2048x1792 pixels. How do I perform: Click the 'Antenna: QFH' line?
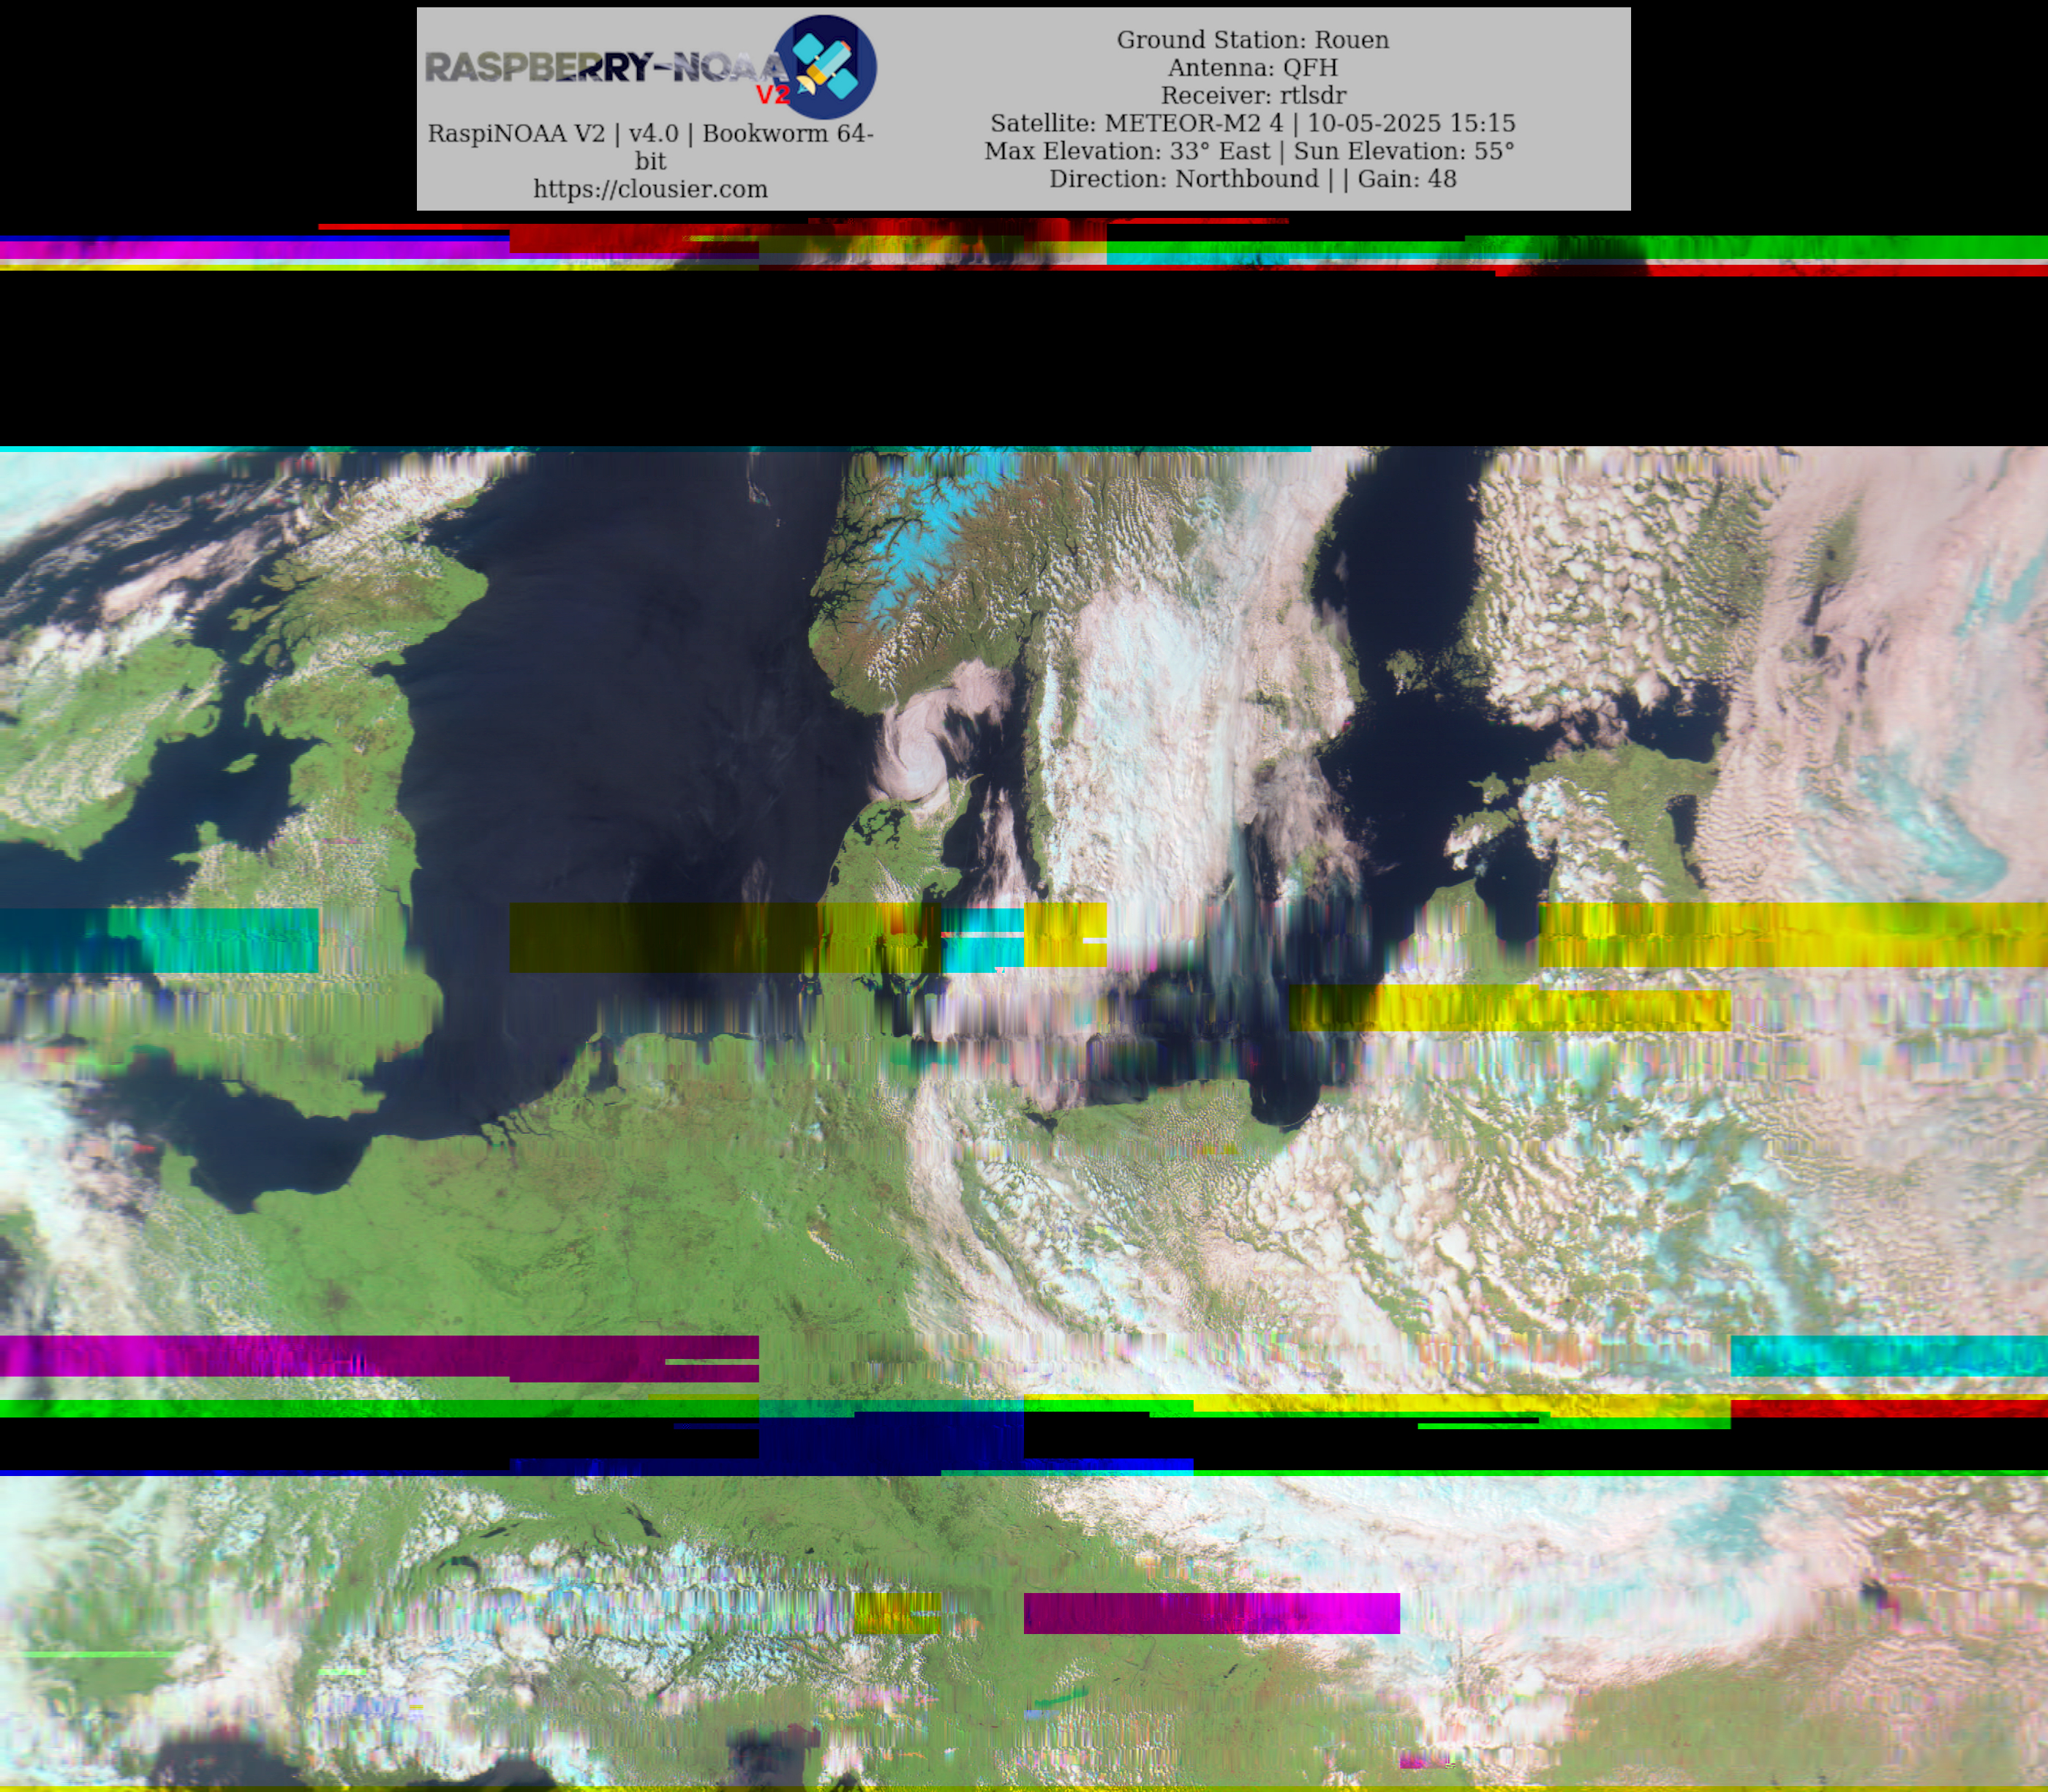(x=1252, y=67)
